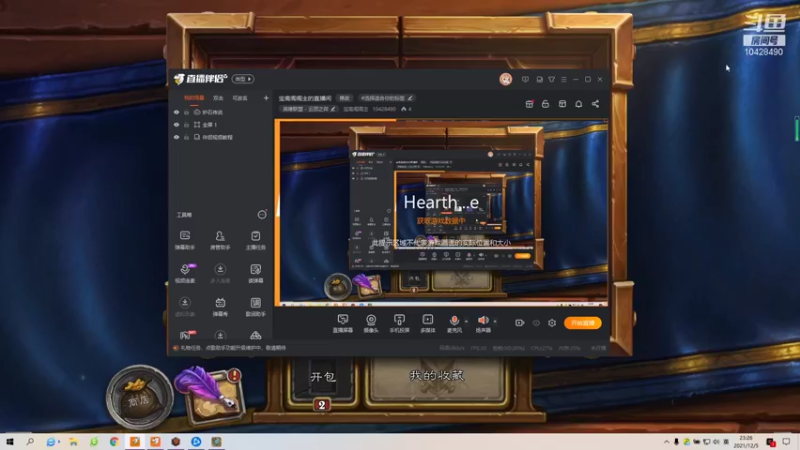
Task: Open File Explorer from the taskbar
Action: click(73, 442)
